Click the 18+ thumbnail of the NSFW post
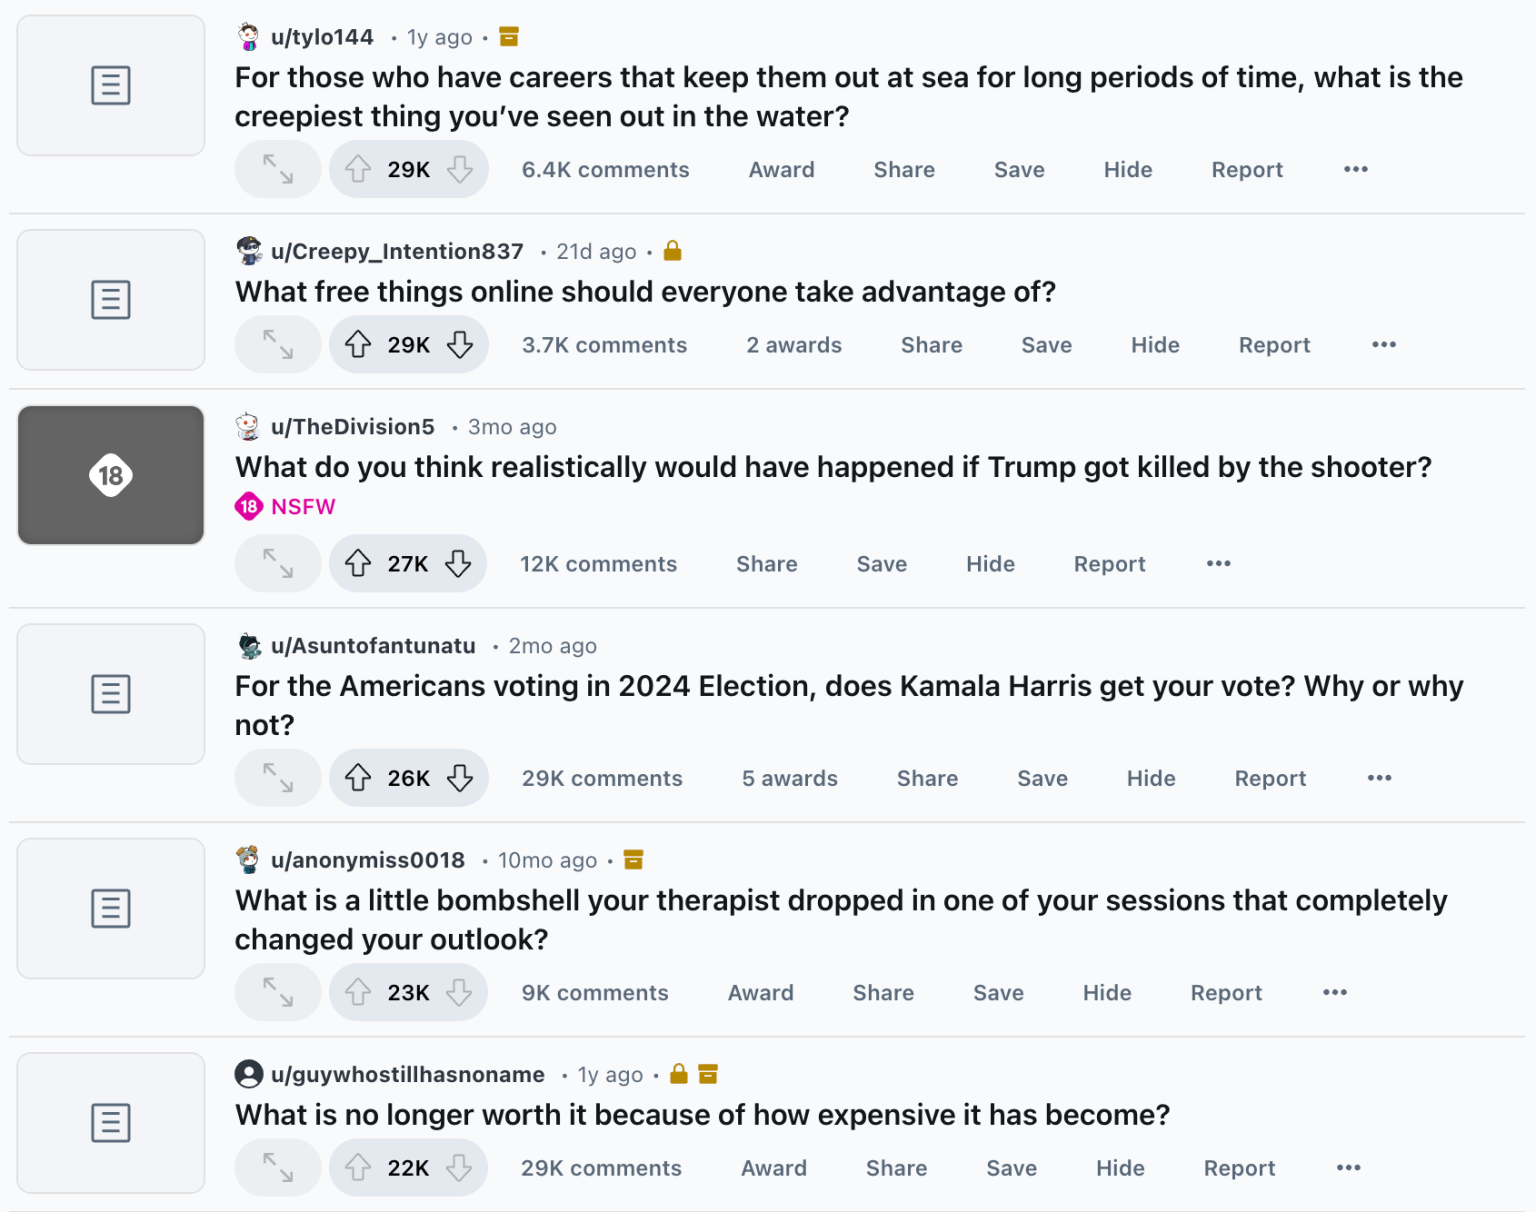Viewport: 1536px width, 1212px height. (x=110, y=475)
